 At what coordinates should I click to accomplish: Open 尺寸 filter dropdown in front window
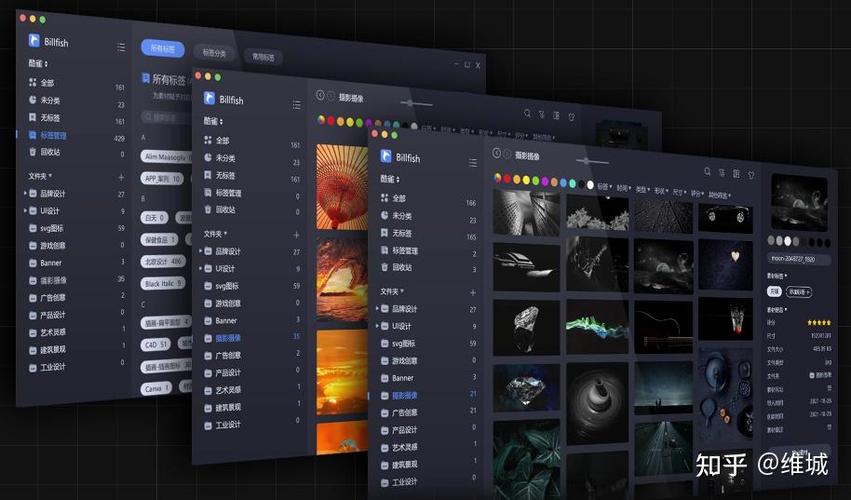pos(679,192)
